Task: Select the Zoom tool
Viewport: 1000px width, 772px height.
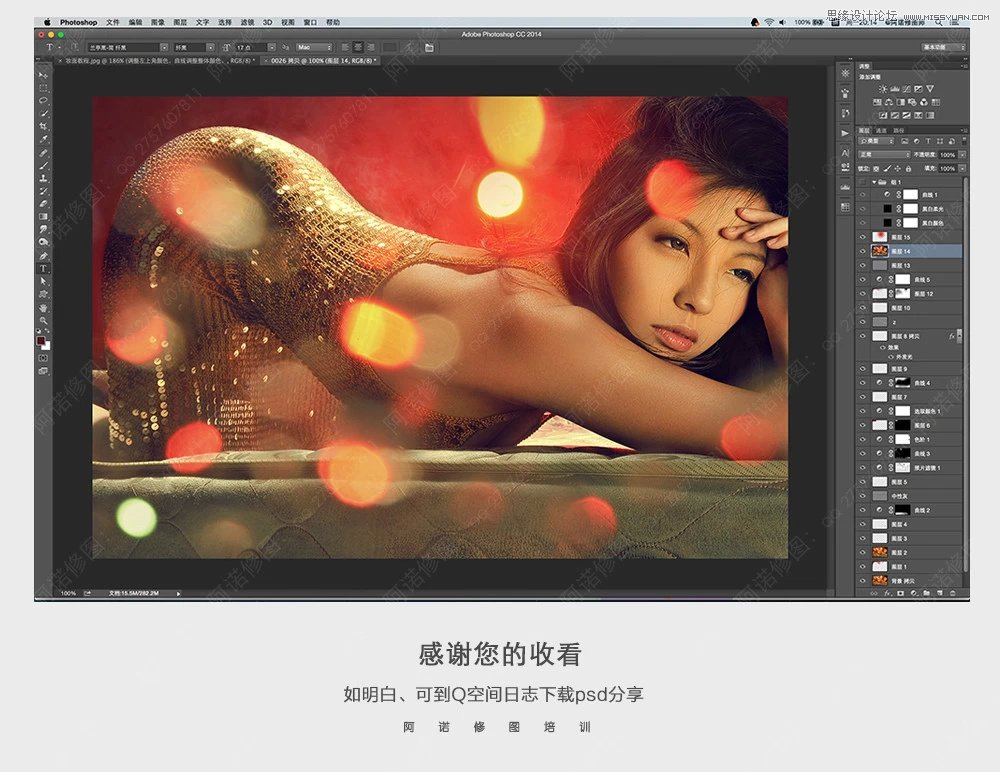Action: [43, 320]
